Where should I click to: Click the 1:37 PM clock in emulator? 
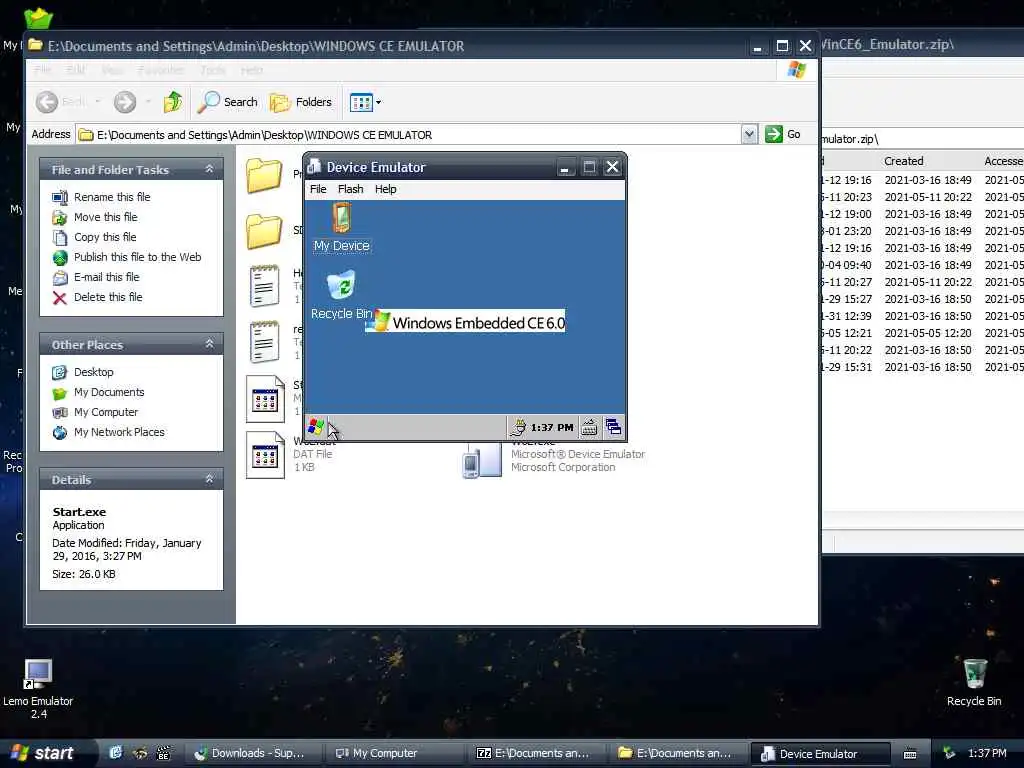coord(552,428)
